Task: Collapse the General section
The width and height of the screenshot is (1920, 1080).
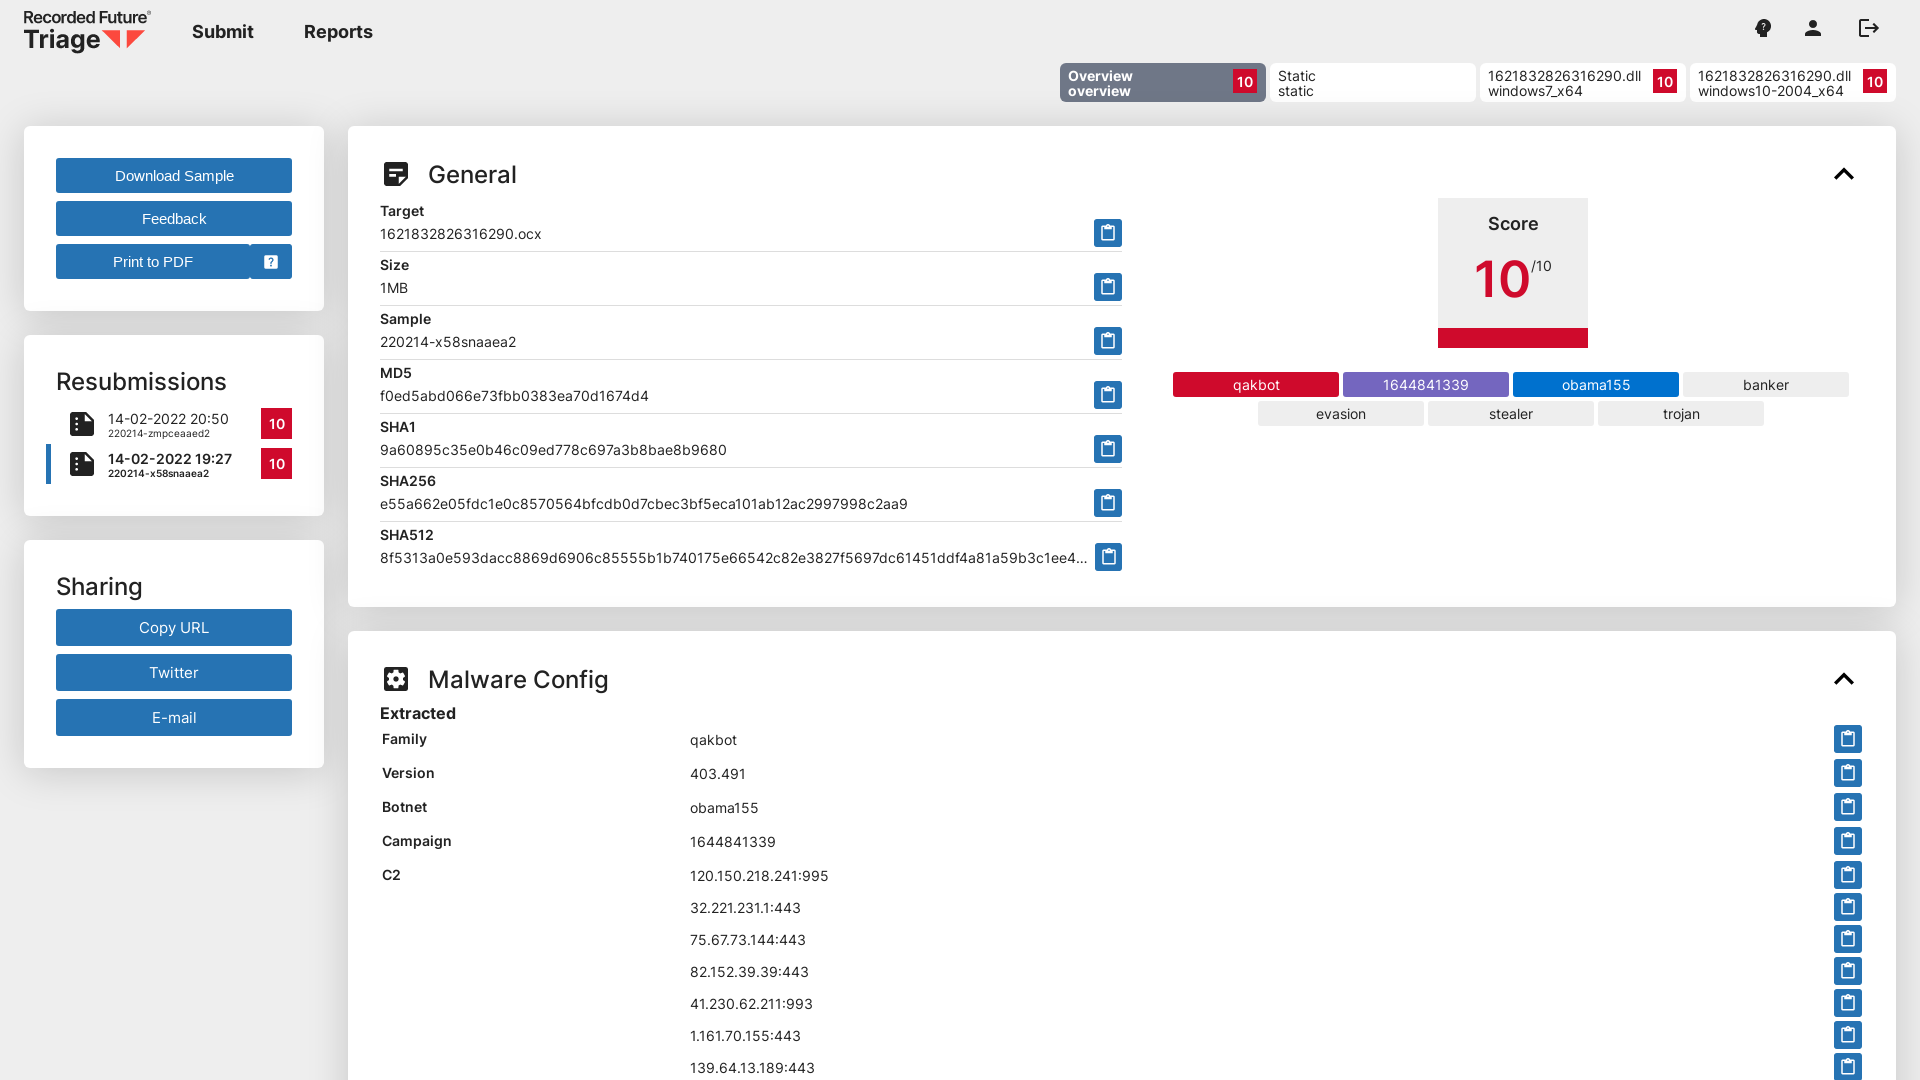Action: (1844, 174)
